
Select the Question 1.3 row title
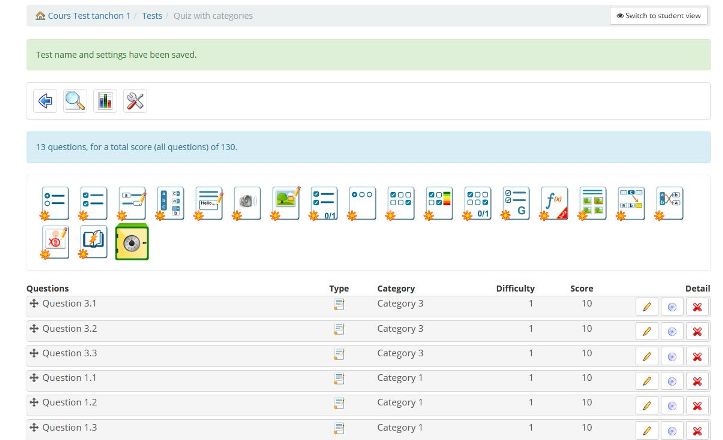pos(70,428)
